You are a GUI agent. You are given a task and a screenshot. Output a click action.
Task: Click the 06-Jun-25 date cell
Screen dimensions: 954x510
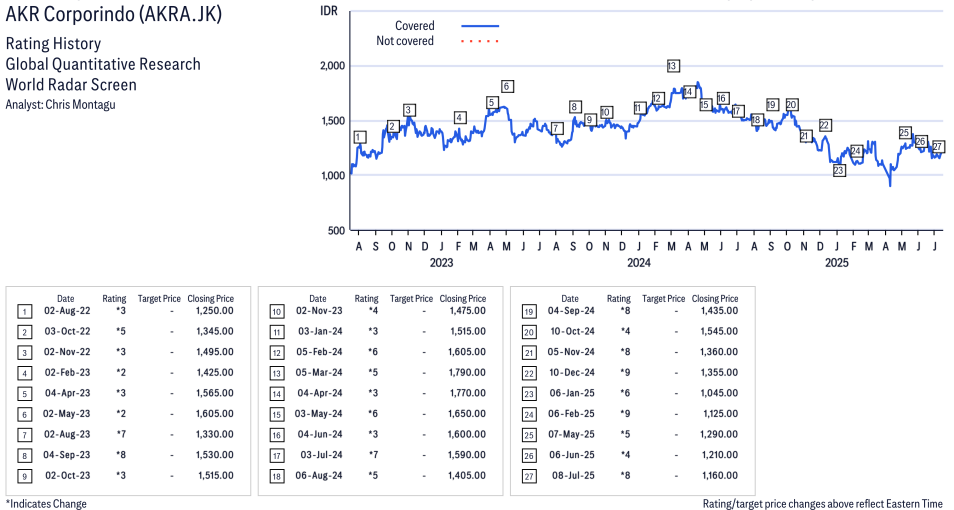(572, 455)
